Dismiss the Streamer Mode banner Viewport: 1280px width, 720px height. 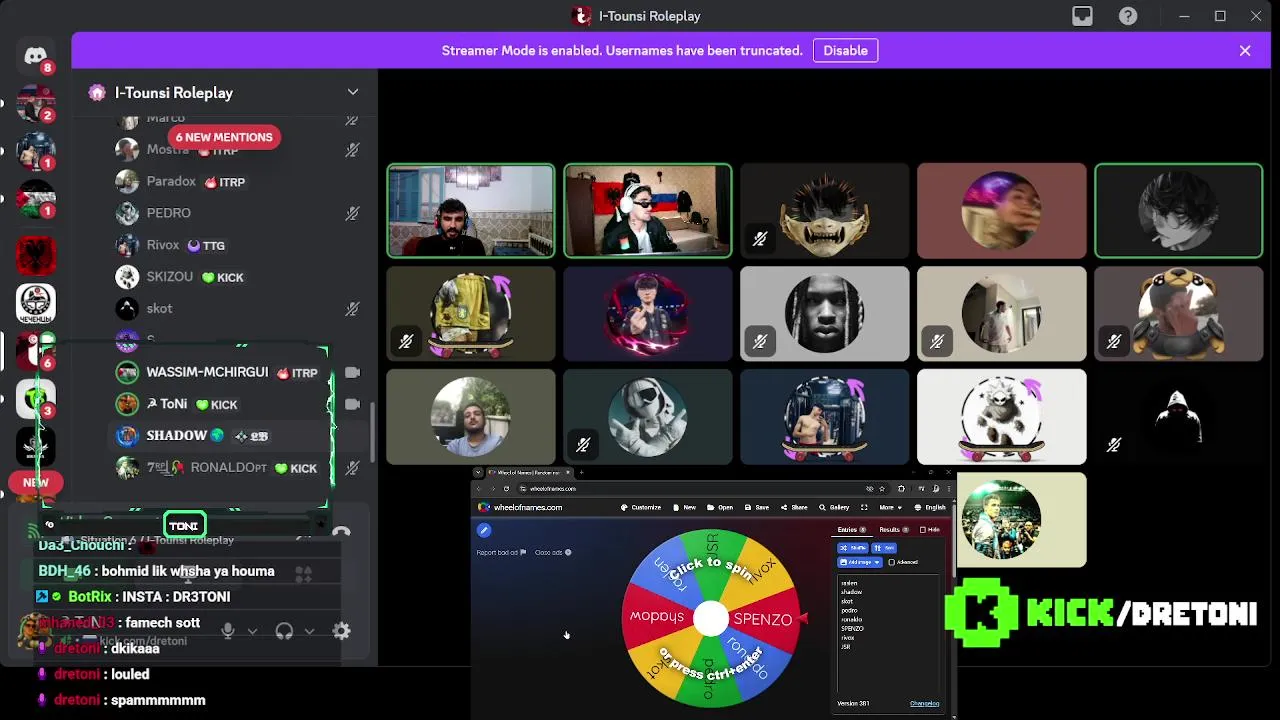click(x=1245, y=50)
